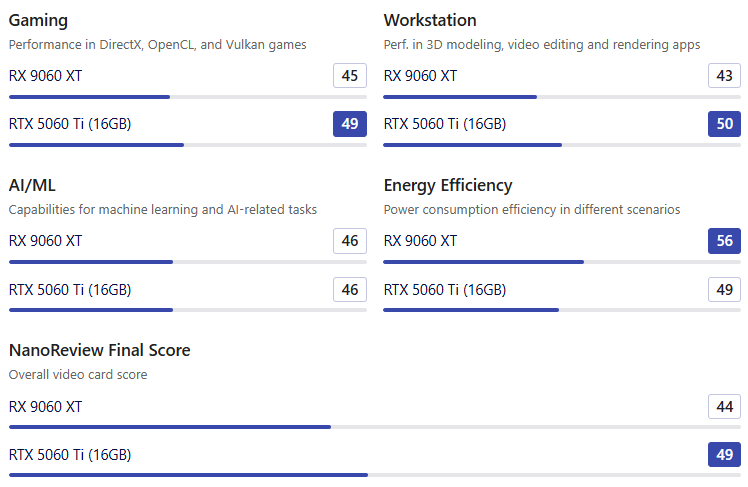Click RX 9060 XT Final Score progress bar
This screenshot has width=748, height=487.
coord(374,427)
